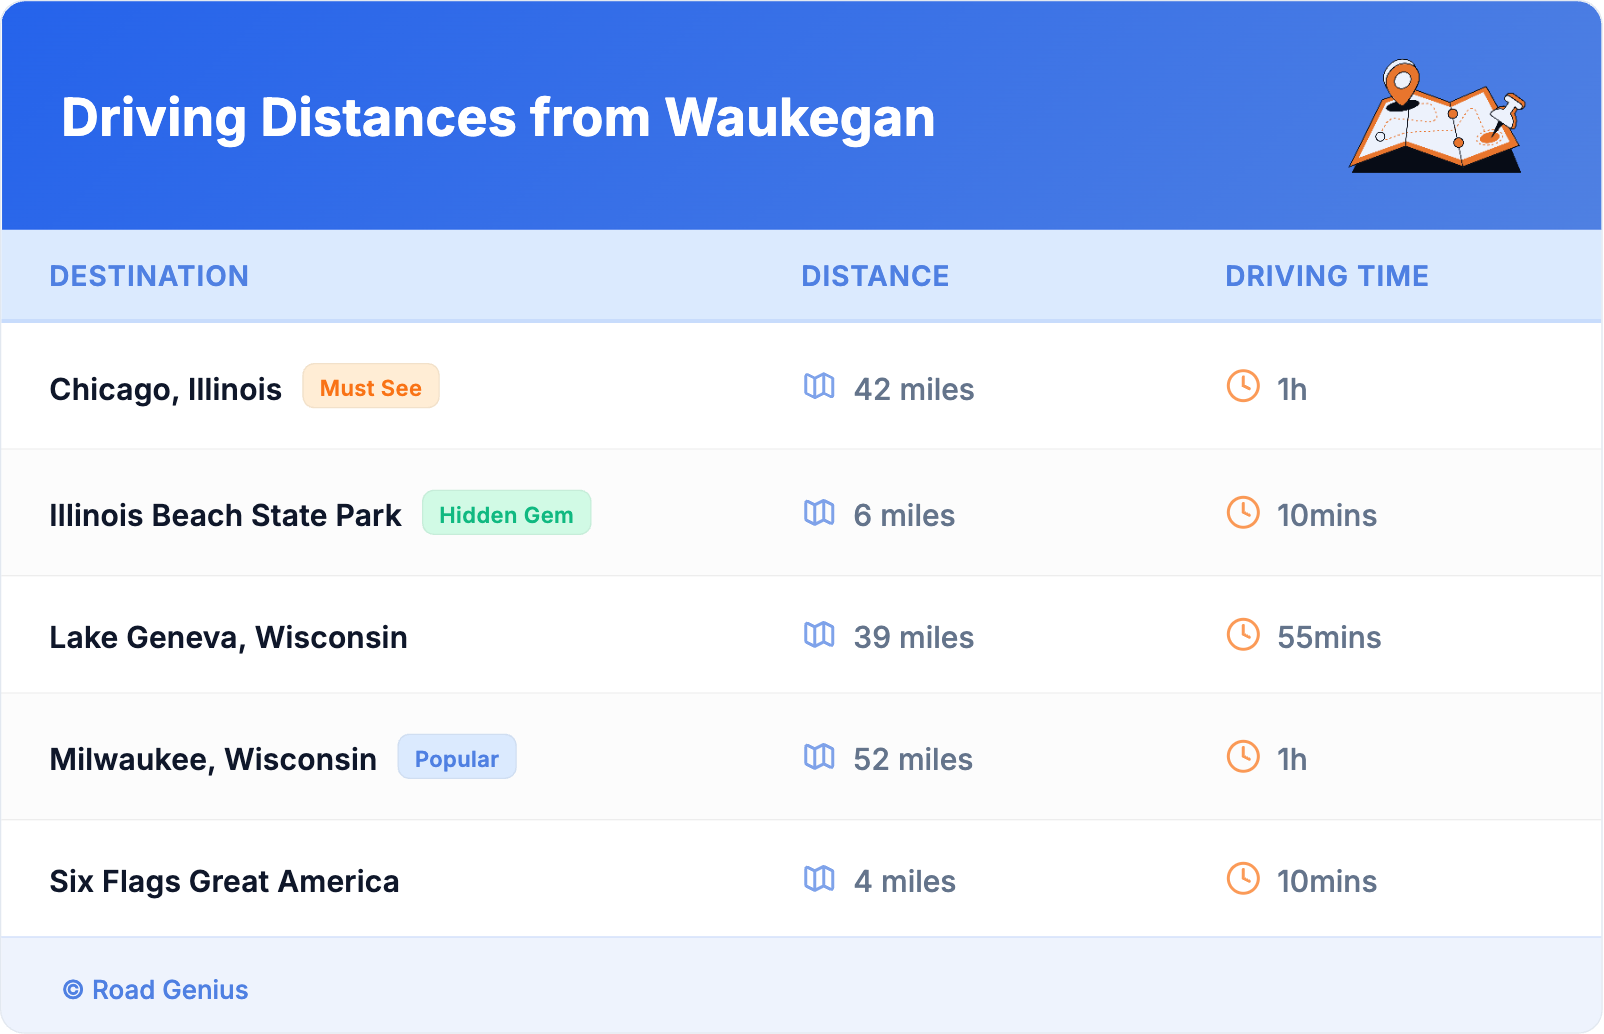The width and height of the screenshot is (1604, 1034).
Task: Click the map icon beside 6 miles
Action: (x=819, y=513)
